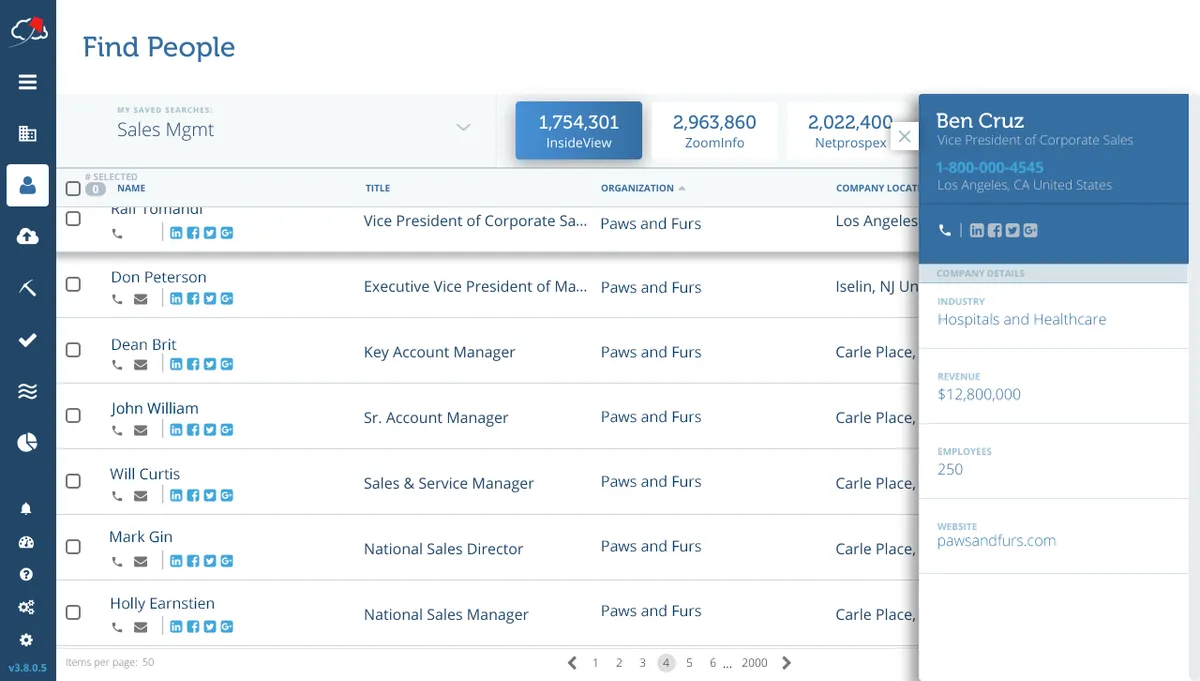Toggle the select-all checkbox in header
The width and height of the screenshot is (1200, 681).
73,188
